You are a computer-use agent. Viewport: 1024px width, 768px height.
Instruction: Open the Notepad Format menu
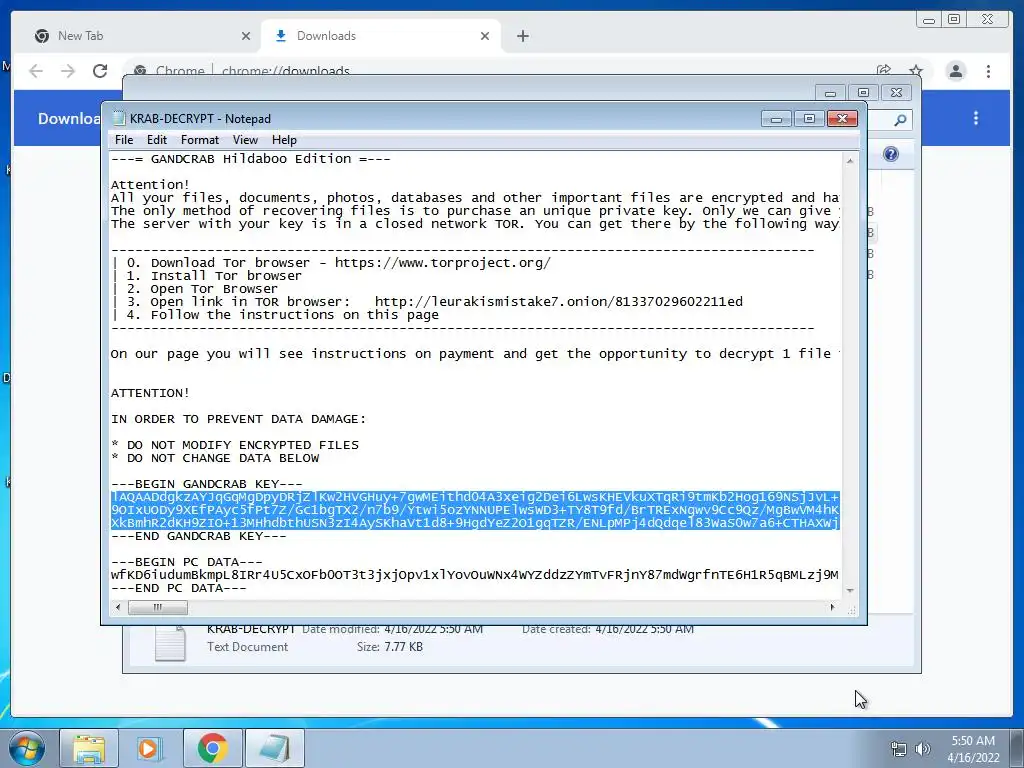click(199, 140)
